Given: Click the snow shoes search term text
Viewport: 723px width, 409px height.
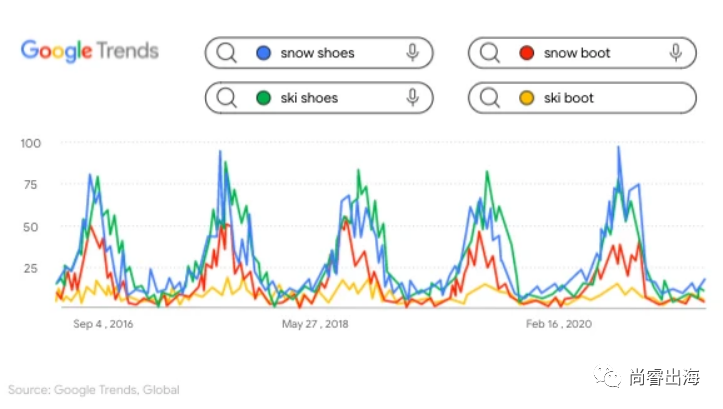Looking at the screenshot, I should coord(318,53).
